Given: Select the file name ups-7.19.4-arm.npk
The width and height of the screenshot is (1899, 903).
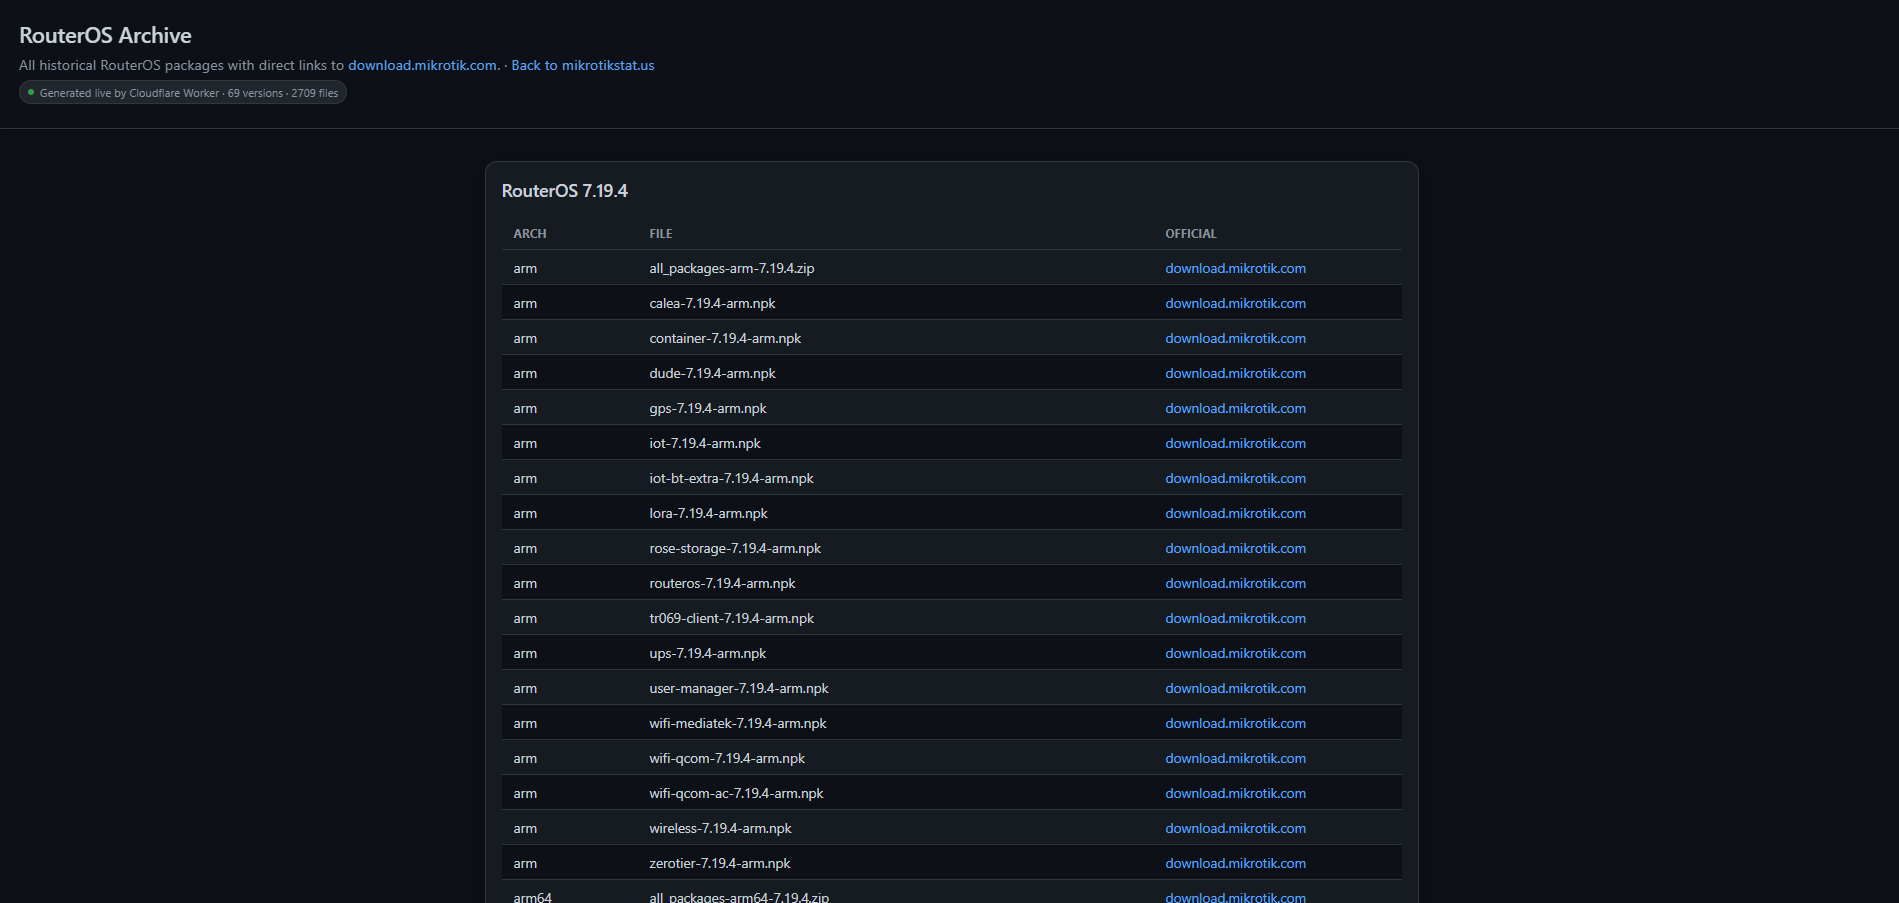Looking at the screenshot, I should pos(707,653).
